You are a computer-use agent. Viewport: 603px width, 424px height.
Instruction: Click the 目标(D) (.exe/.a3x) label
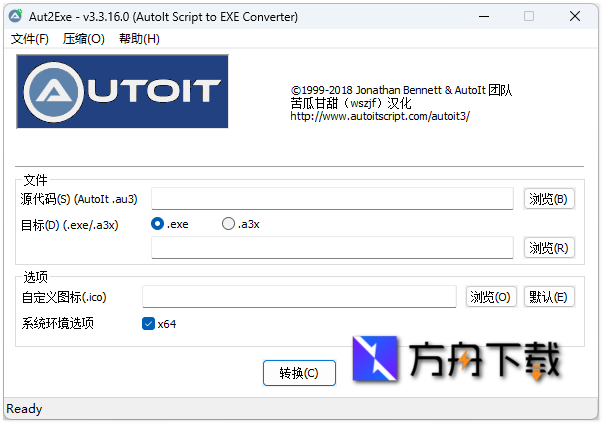[x=69, y=225]
